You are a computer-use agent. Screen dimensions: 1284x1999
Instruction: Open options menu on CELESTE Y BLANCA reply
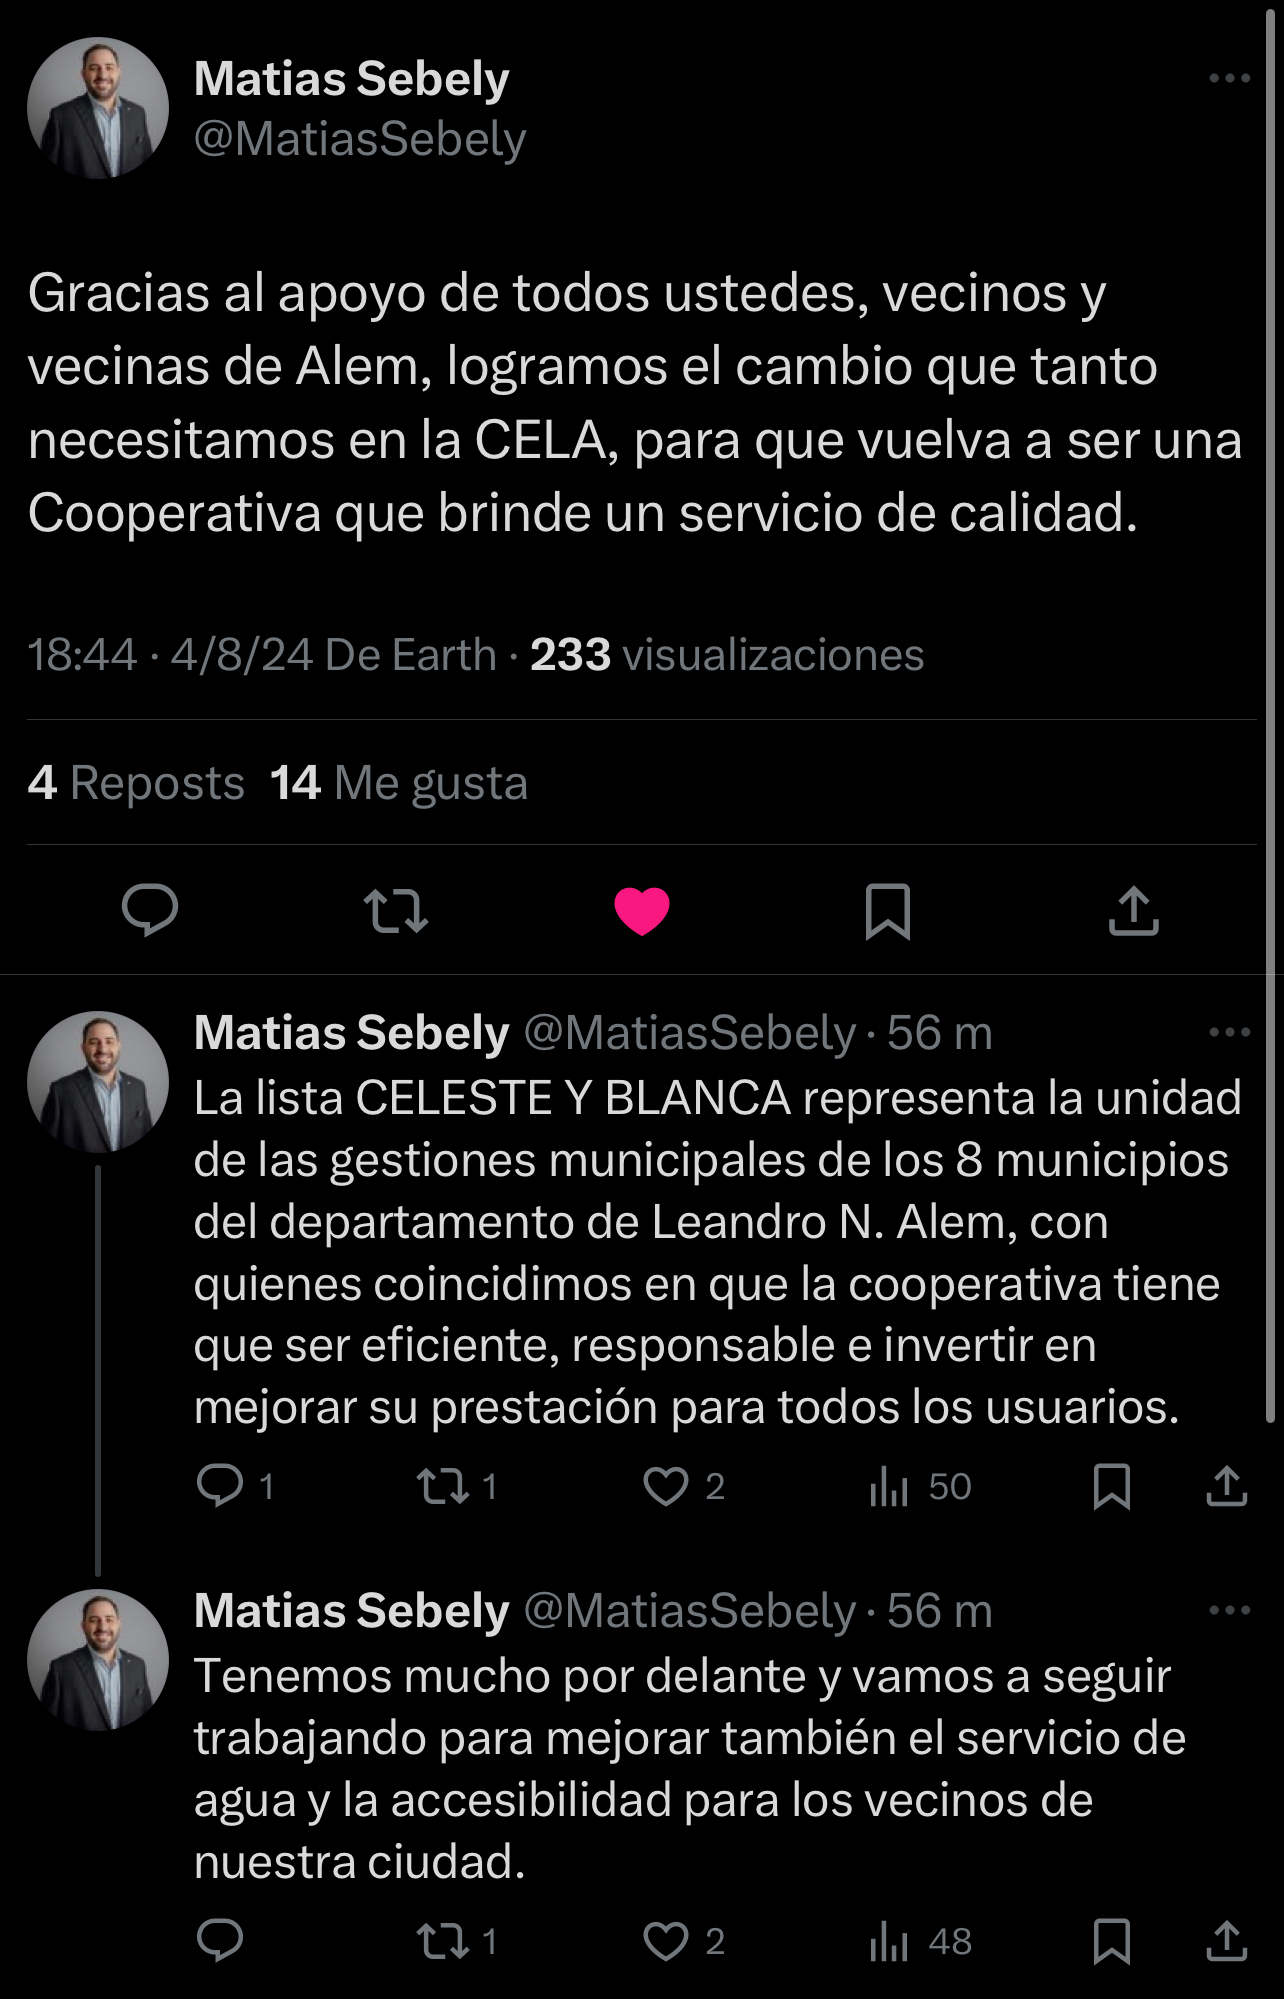(1229, 1032)
